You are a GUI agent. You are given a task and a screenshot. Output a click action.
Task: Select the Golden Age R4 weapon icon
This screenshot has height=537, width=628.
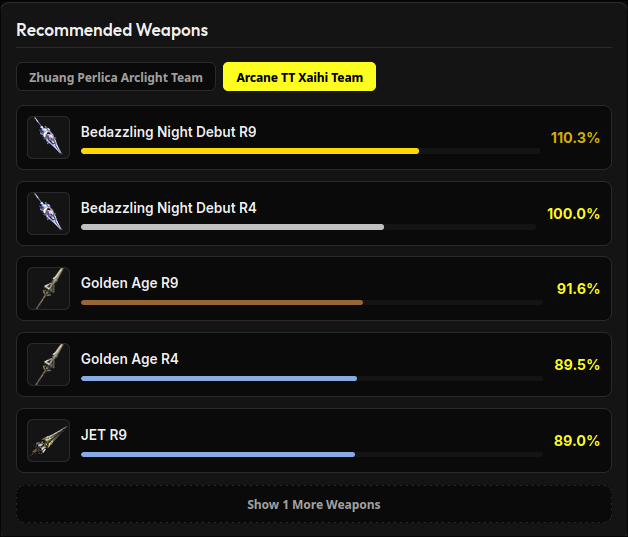coord(48,364)
